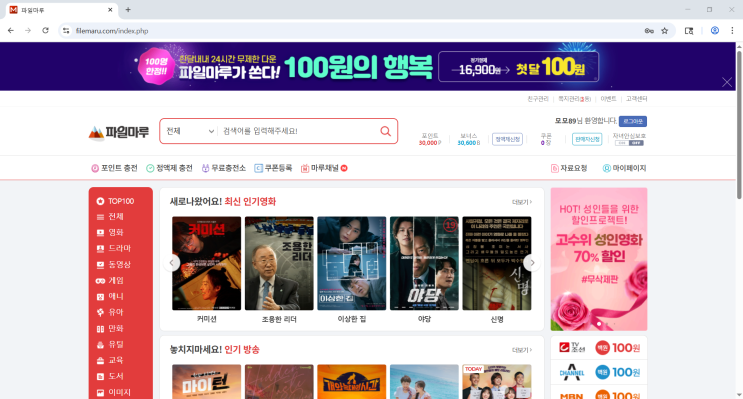This screenshot has height=399, width=743.
Task: Select 동영상 category in sidebar
Action: coord(114,264)
